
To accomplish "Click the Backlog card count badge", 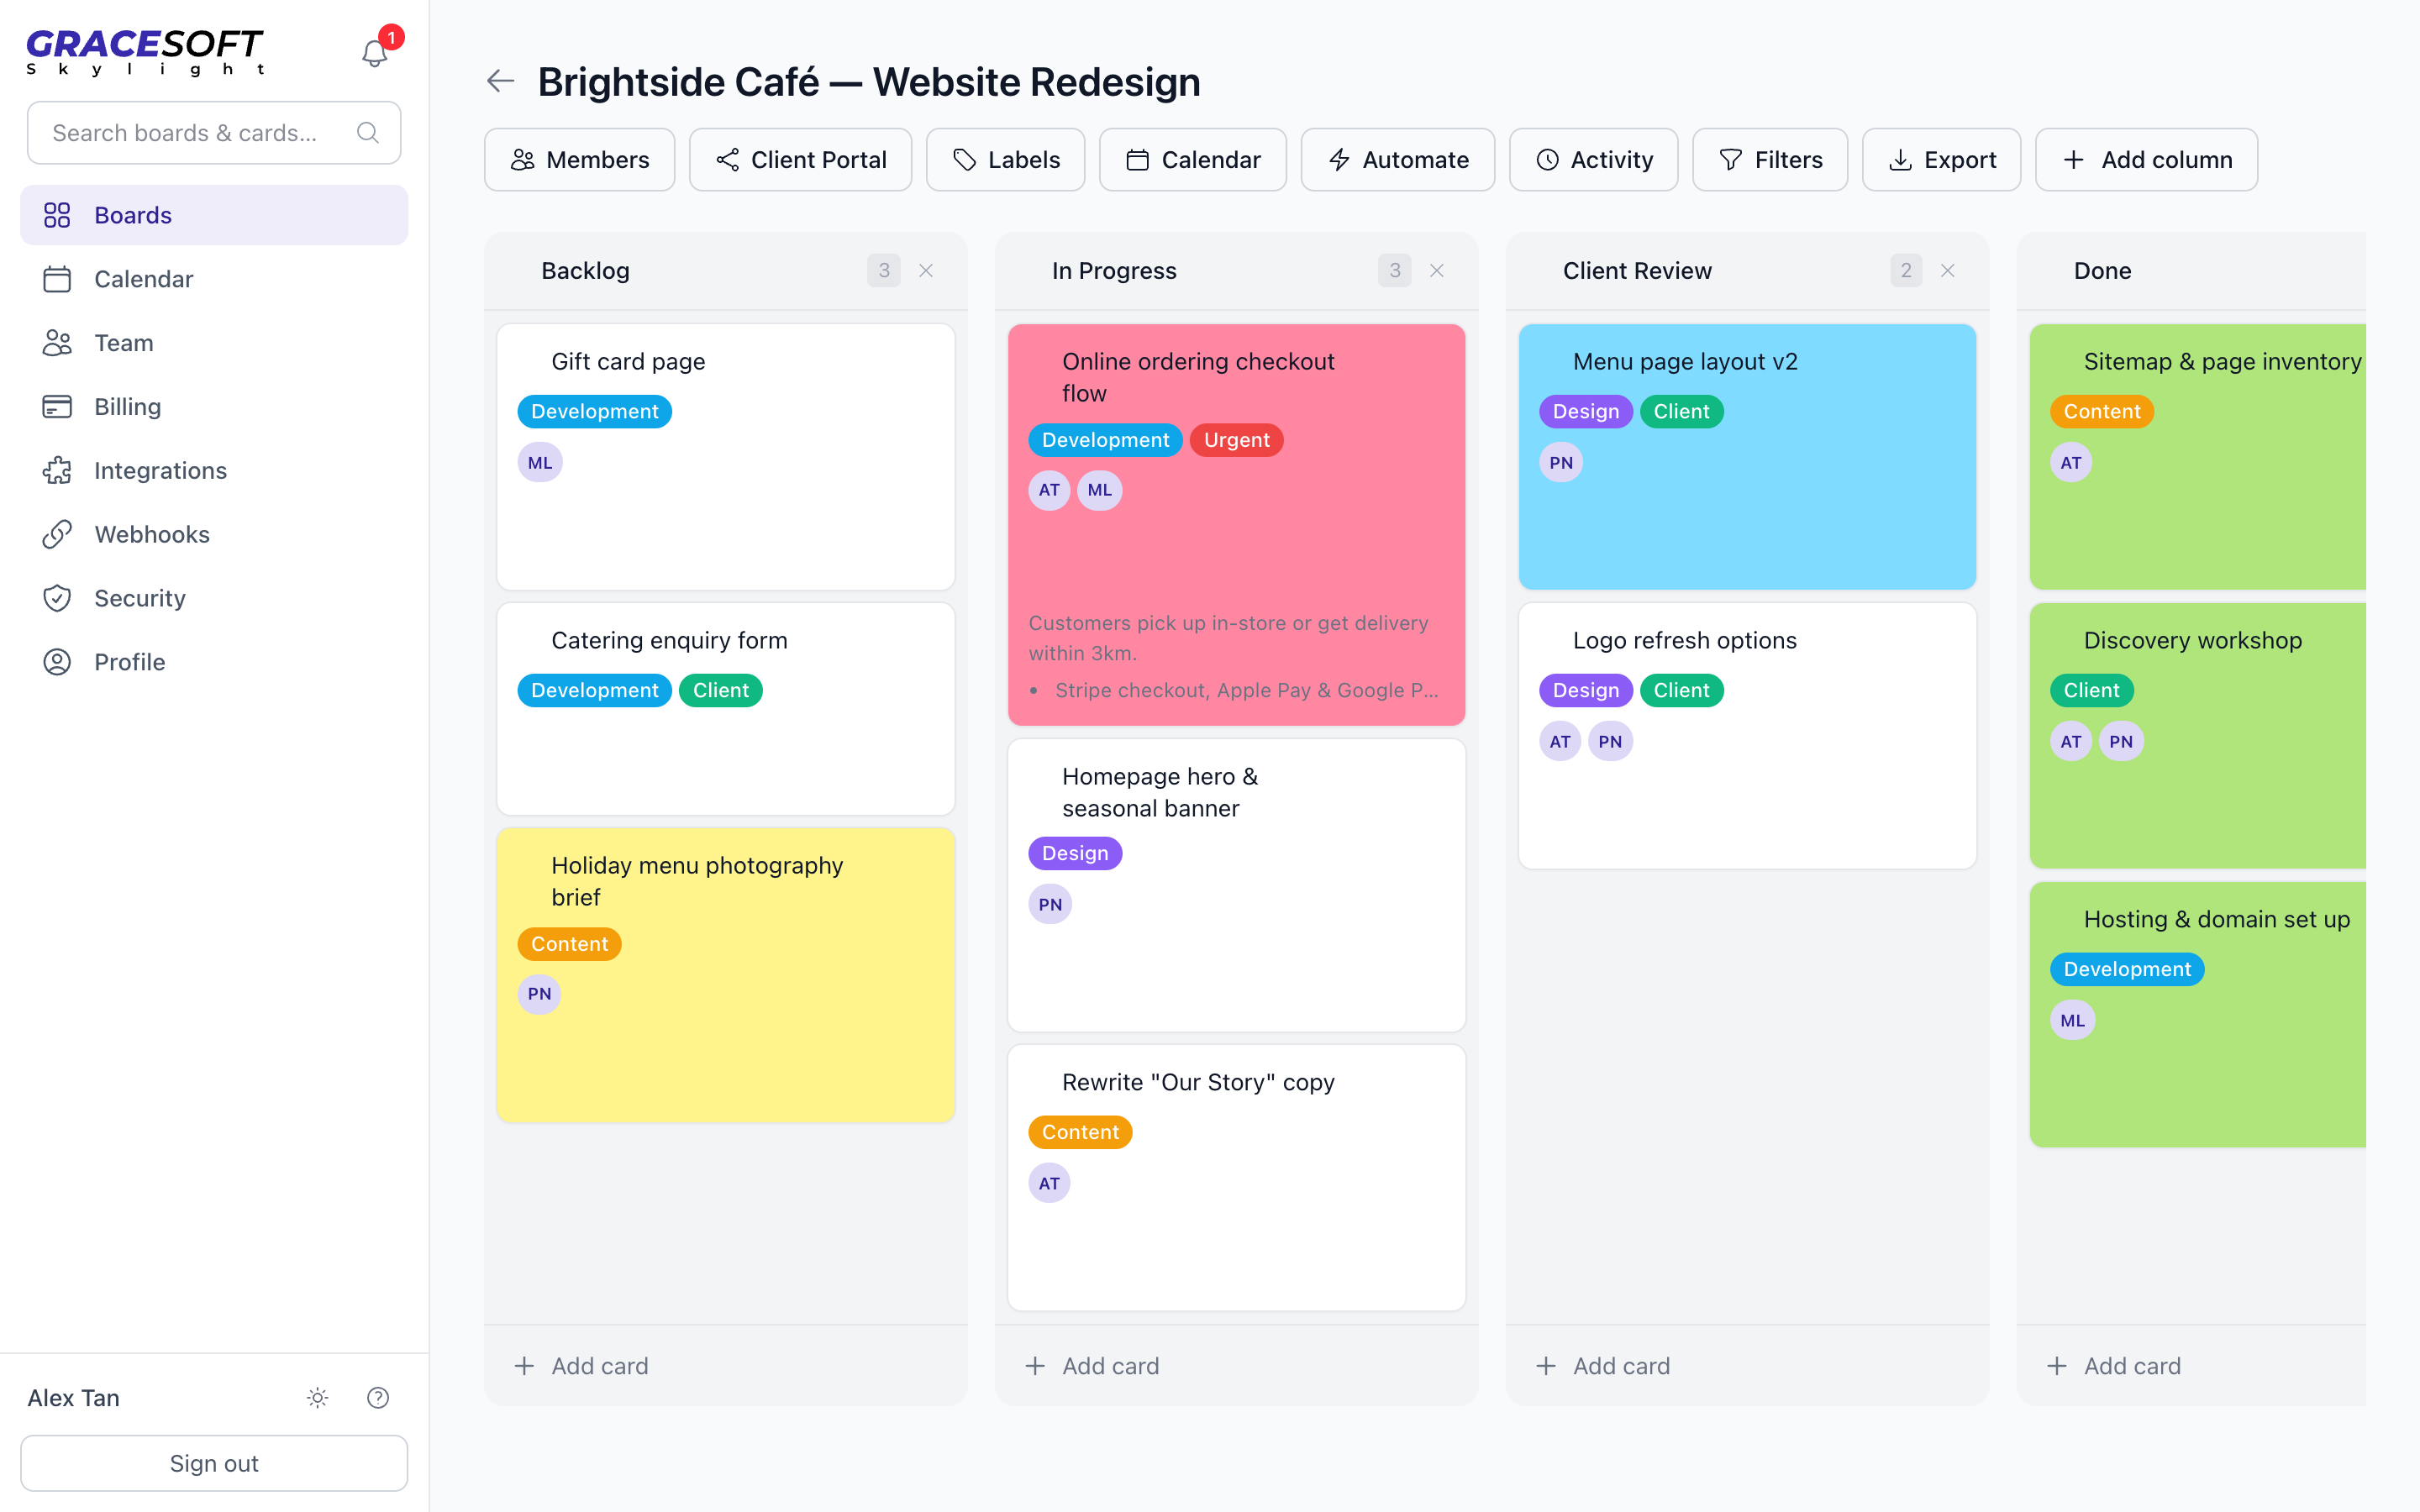I will click(x=884, y=270).
